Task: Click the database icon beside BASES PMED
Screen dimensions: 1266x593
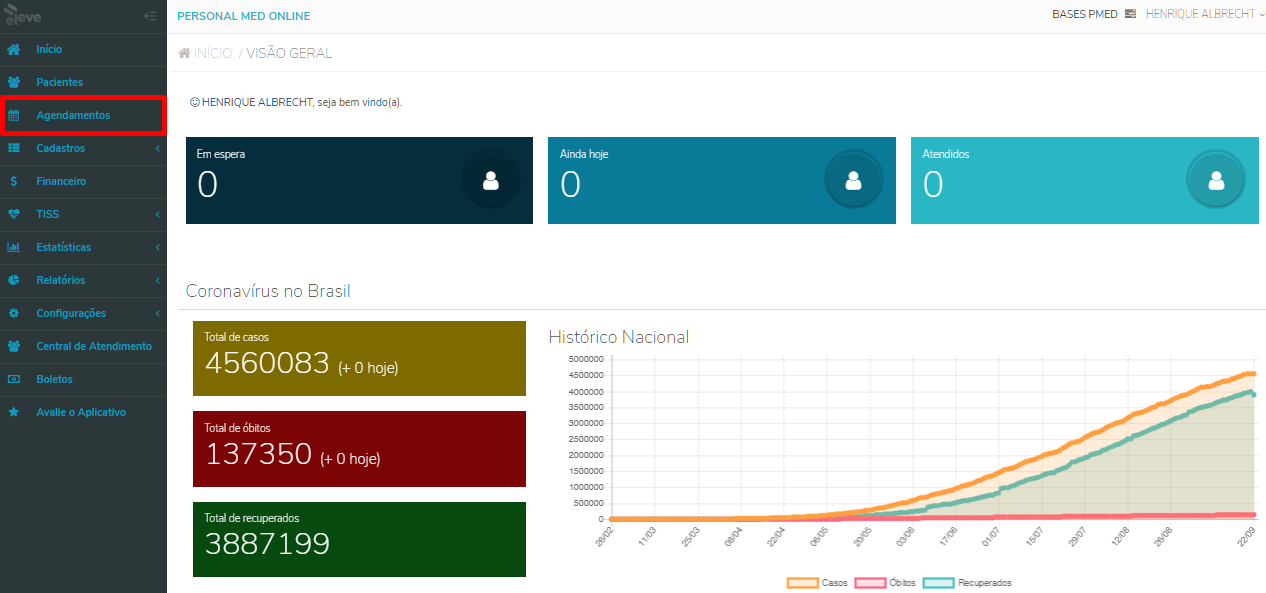Action: pos(1130,15)
